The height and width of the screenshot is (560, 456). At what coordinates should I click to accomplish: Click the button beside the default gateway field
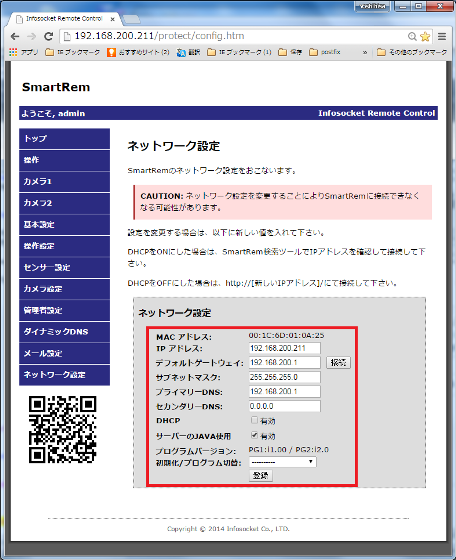[338, 362]
